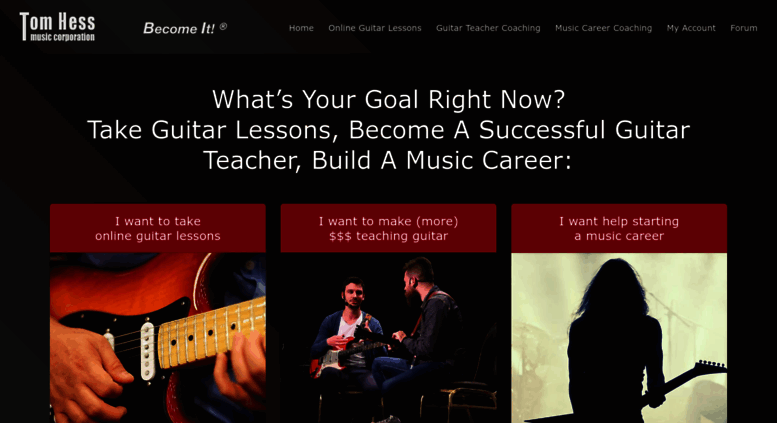This screenshot has height=423, width=777.
Task: Click the silhouetted guitarist stage photo
Action: [x=619, y=338]
